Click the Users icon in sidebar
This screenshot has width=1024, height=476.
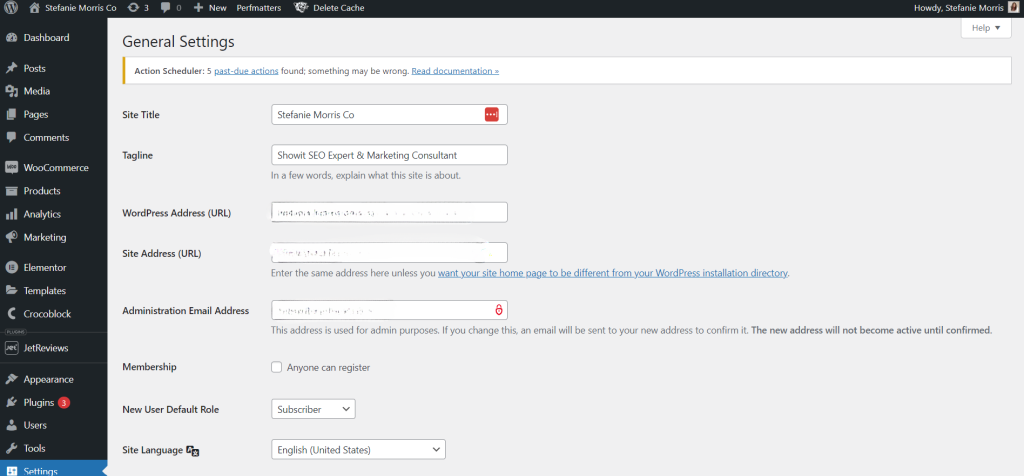[x=11, y=426]
